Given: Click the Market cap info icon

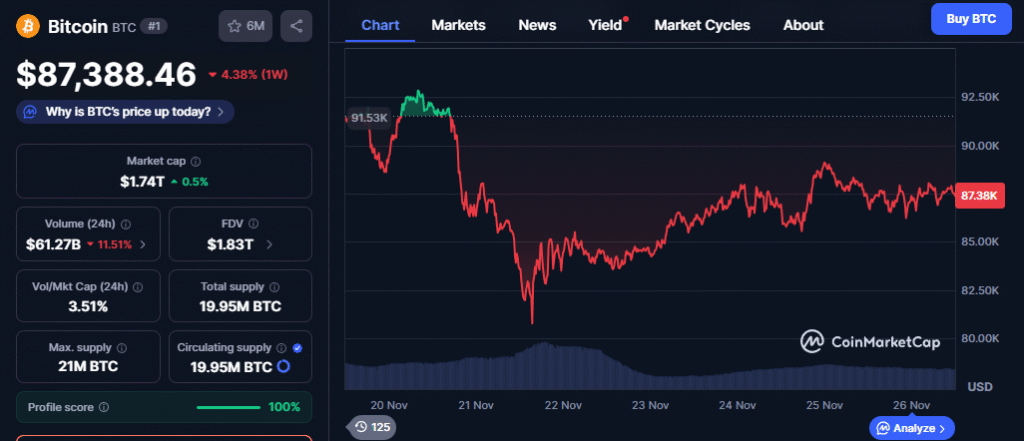Looking at the screenshot, I should pyautogui.click(x=195, y=161).
